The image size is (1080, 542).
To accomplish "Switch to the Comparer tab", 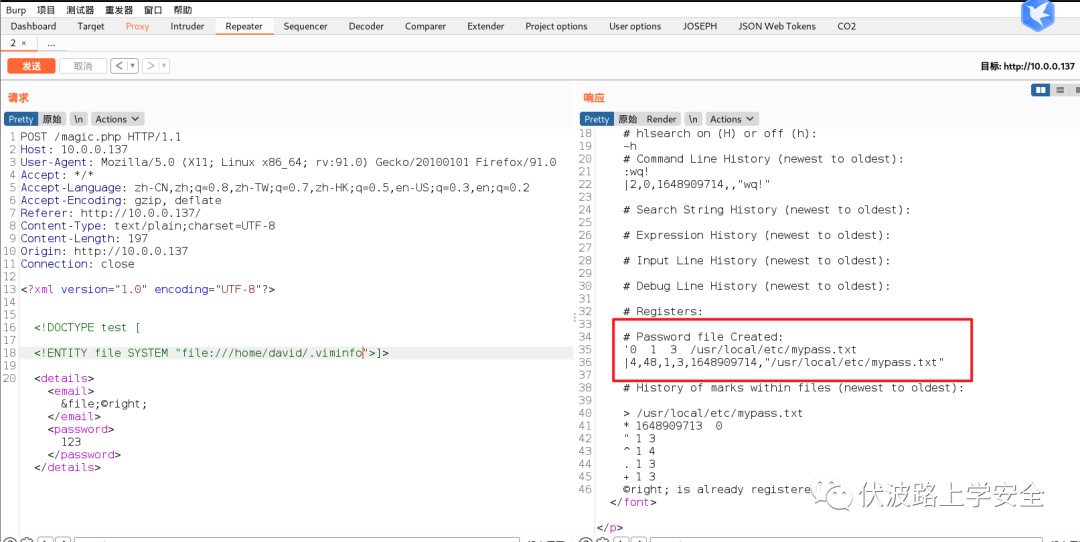I will (425, 26).
